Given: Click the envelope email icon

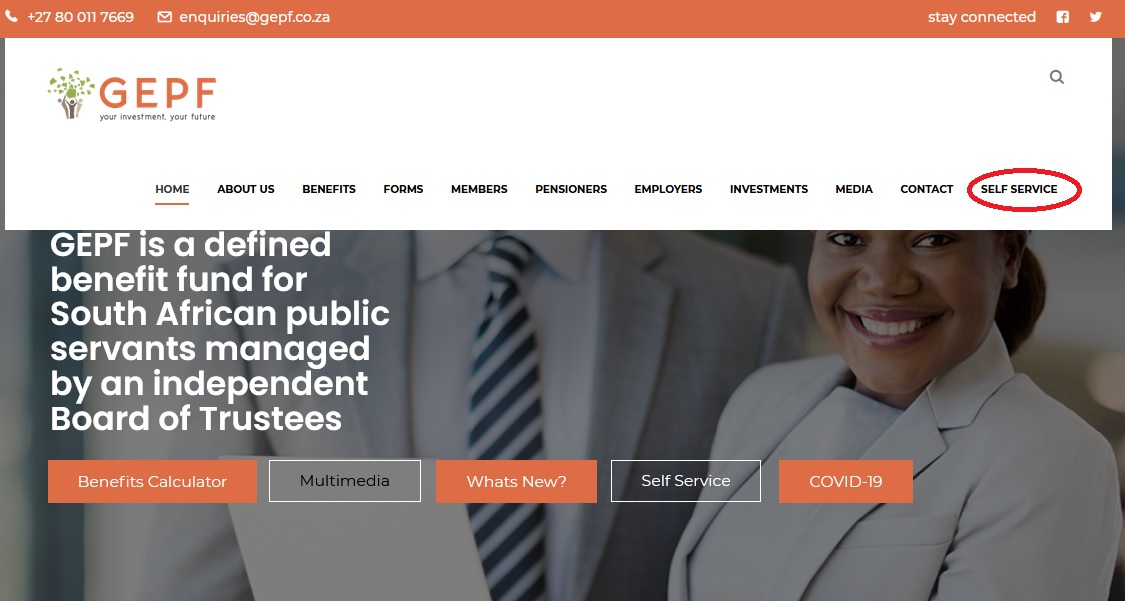Looking at the screenshot, I should pyautogui.click(x=164, y=16).
